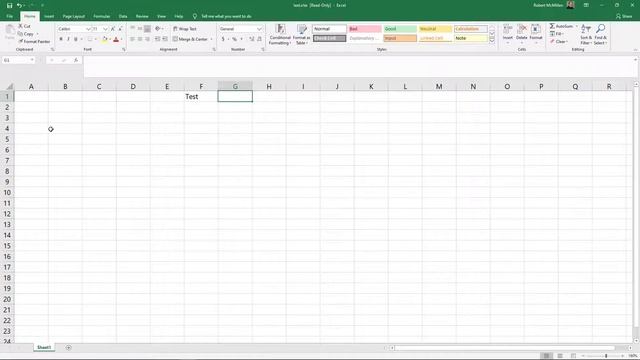Open AutoSum dropdown arrow

click(576, 26)
